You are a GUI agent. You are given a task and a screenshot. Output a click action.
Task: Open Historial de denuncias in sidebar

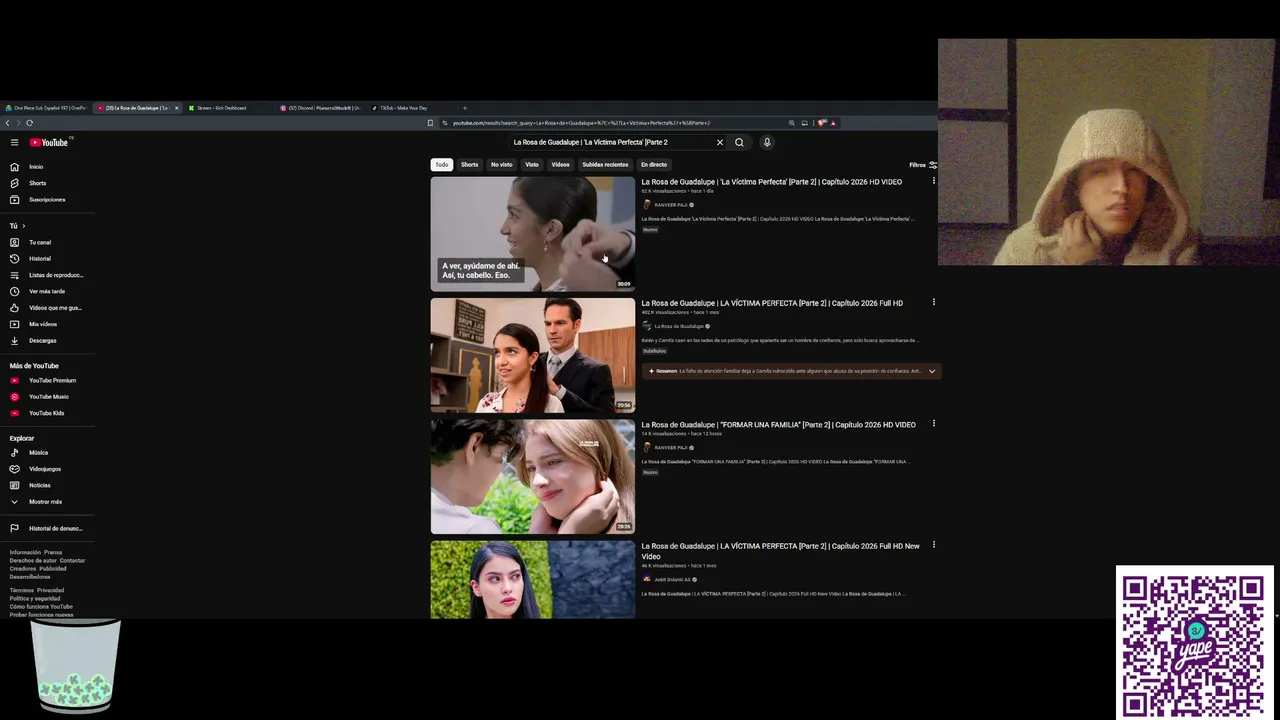coord(48,528)
